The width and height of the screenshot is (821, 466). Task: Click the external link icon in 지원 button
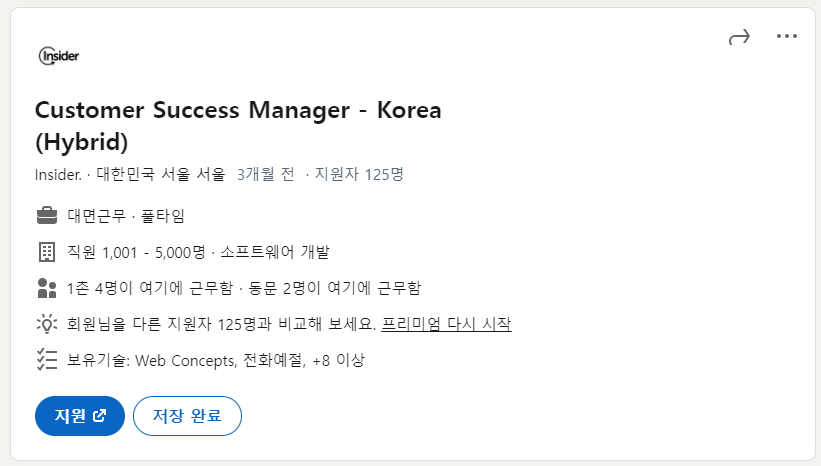point(99,416)
